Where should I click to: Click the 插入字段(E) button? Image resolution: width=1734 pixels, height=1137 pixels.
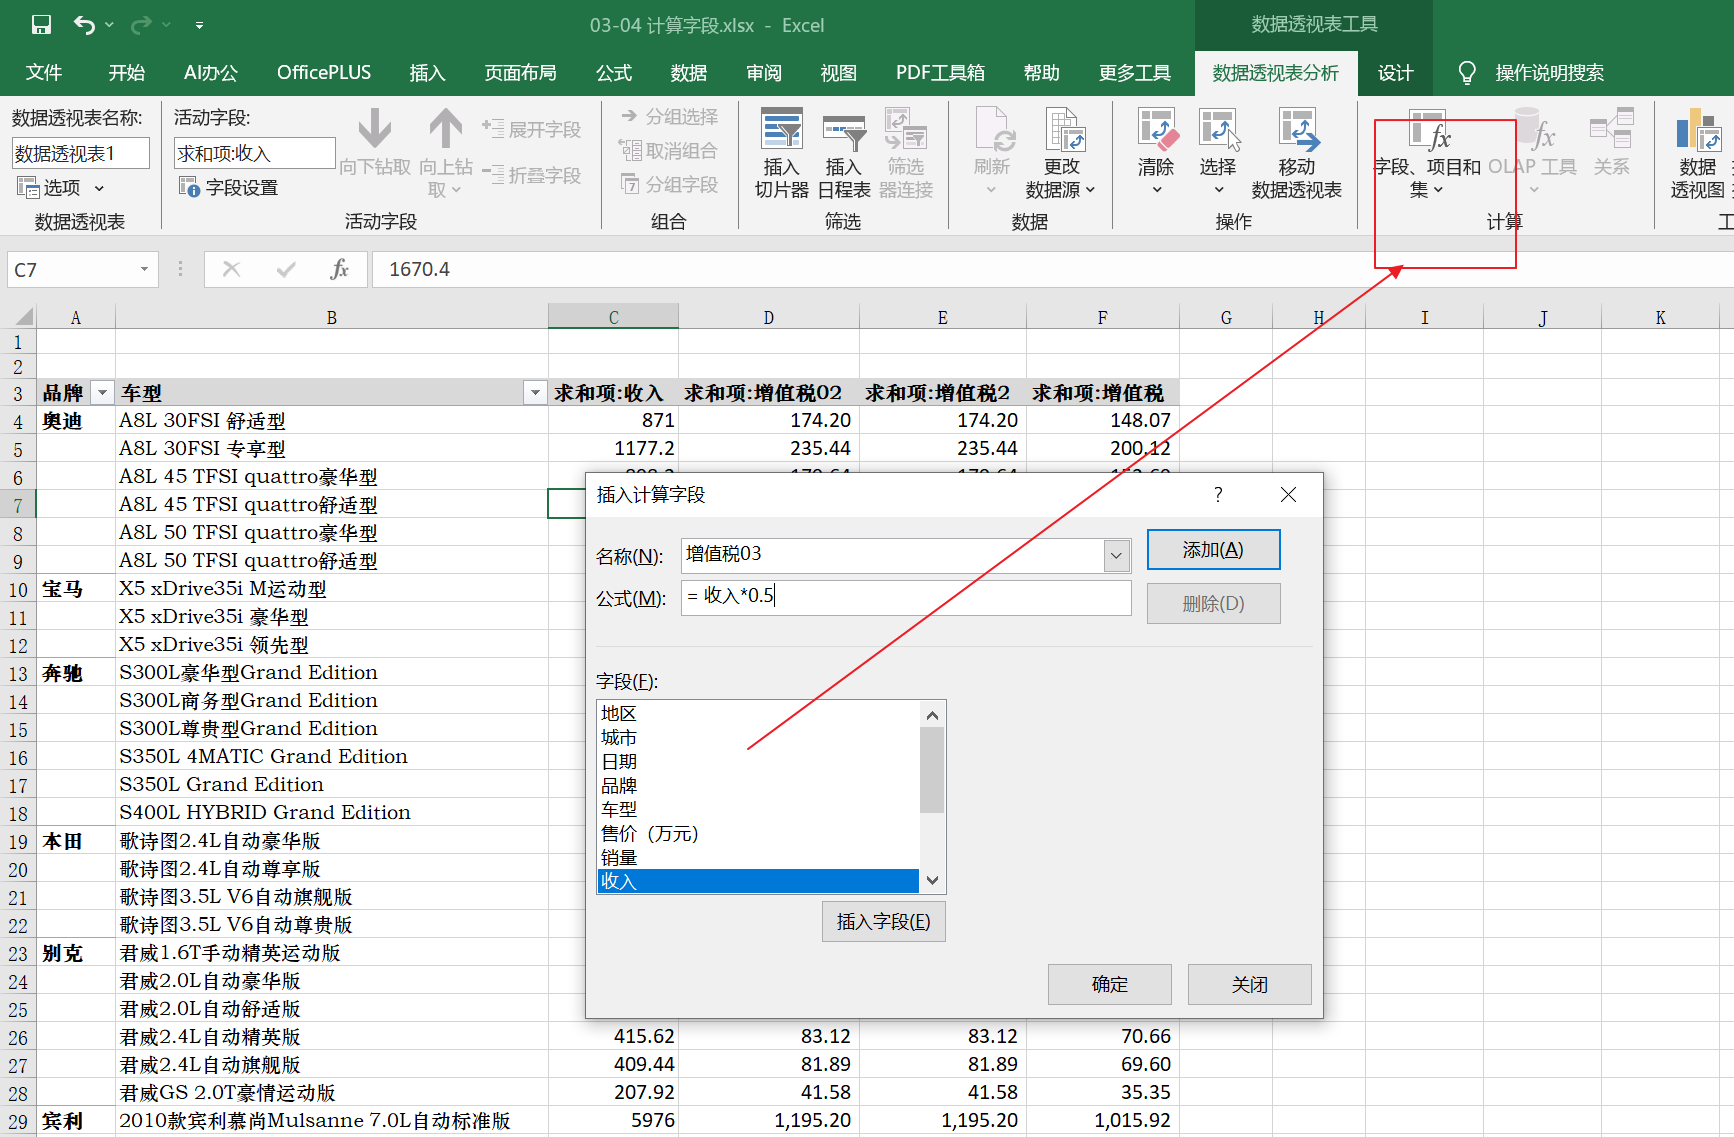pos(883,921)
